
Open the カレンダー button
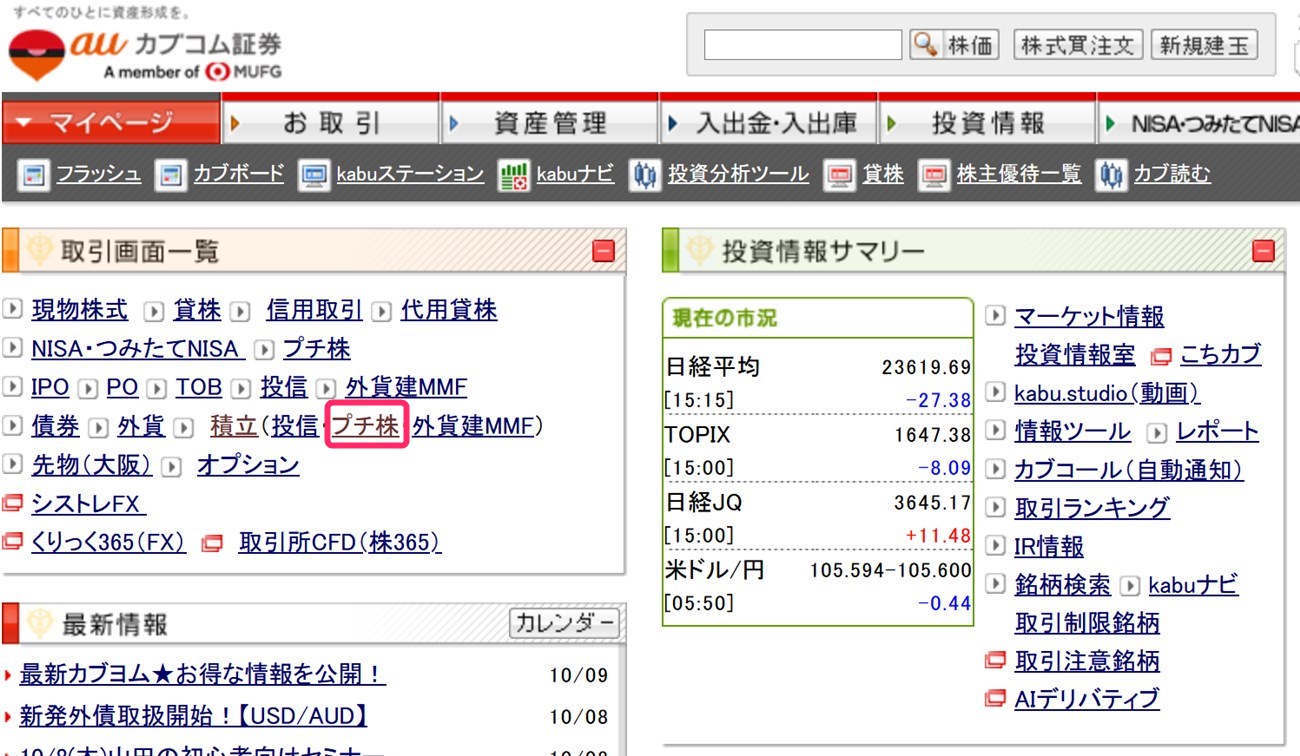tap(564, 624)
